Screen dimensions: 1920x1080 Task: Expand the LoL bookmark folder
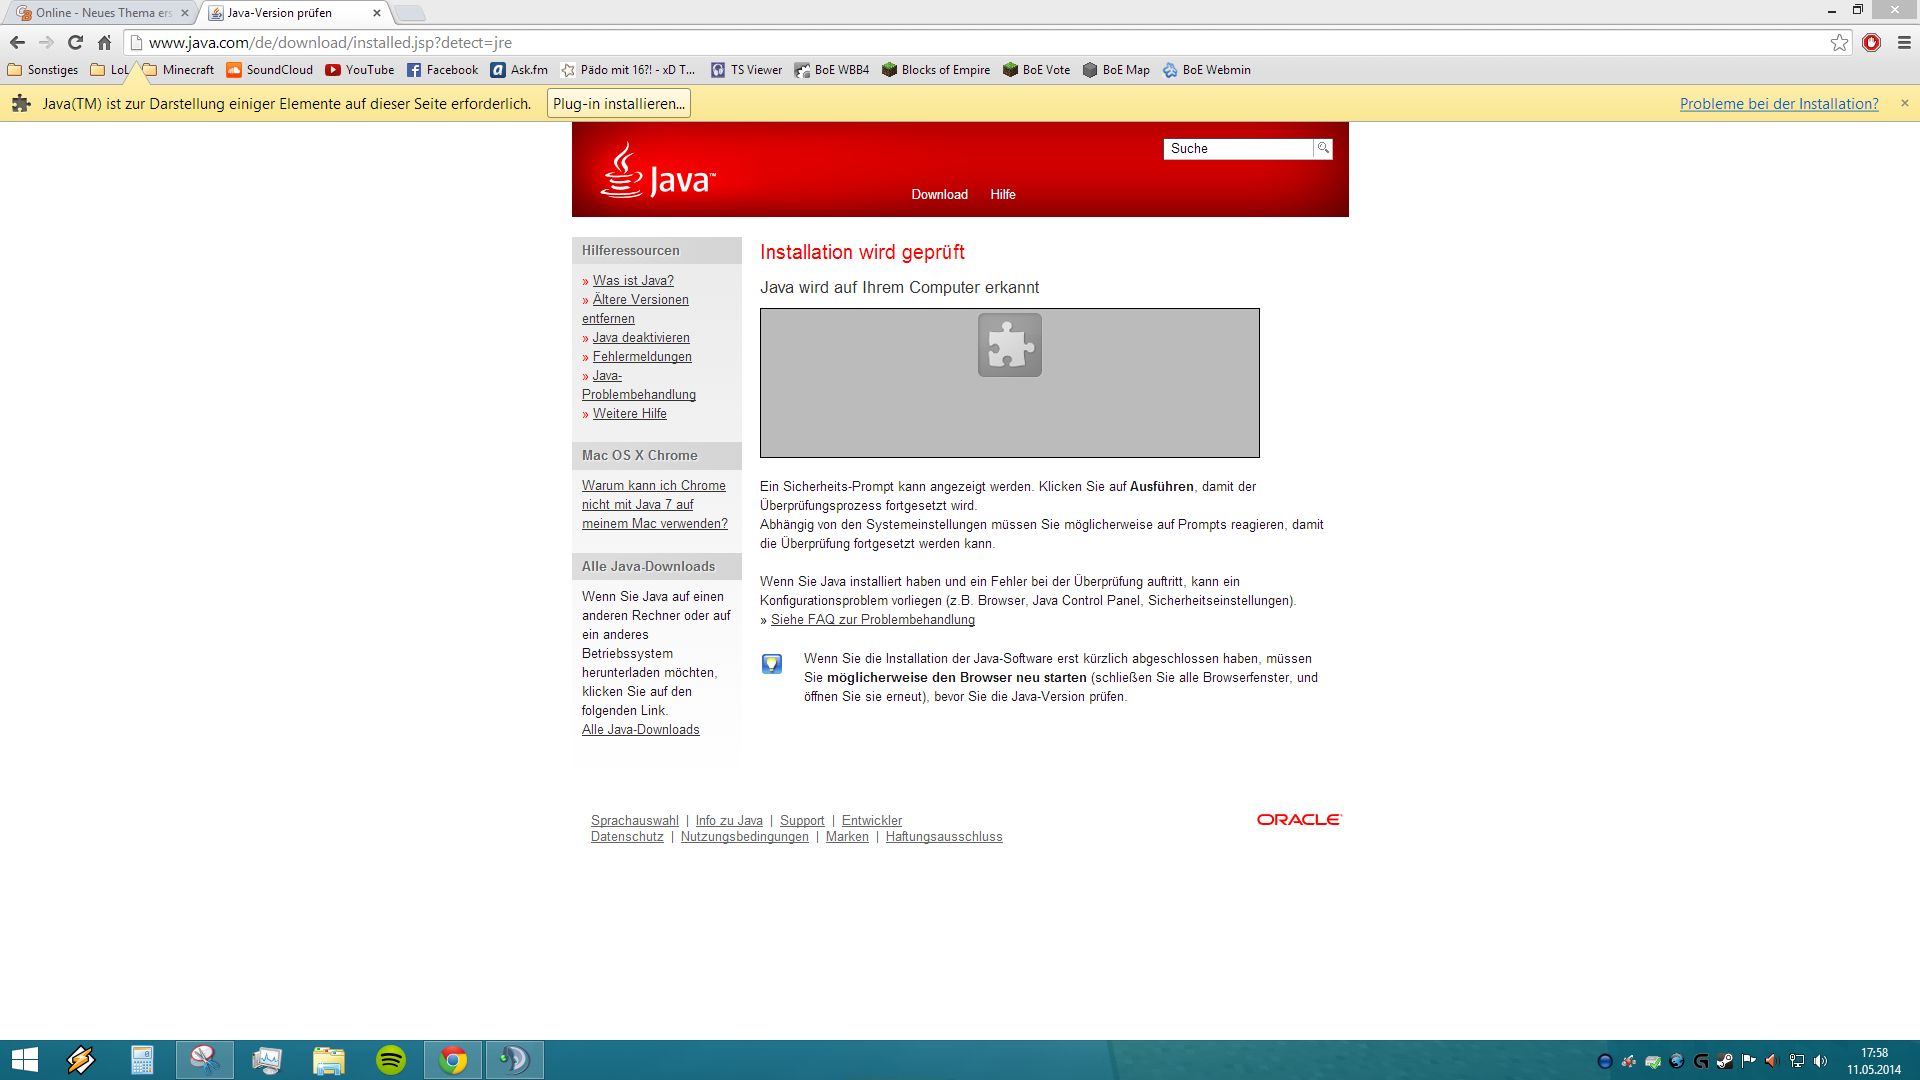[109, 70]
